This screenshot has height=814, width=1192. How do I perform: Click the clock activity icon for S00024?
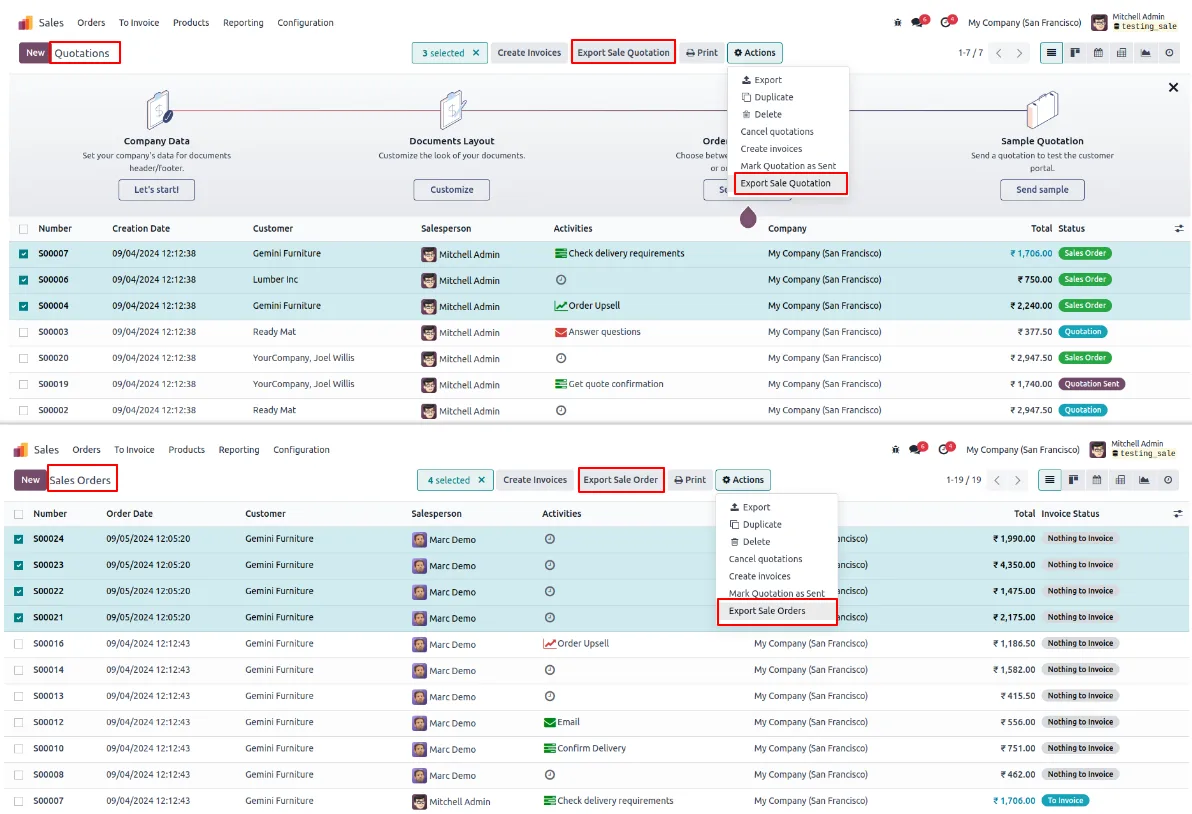pyautogui.click(x=550, y=539)
